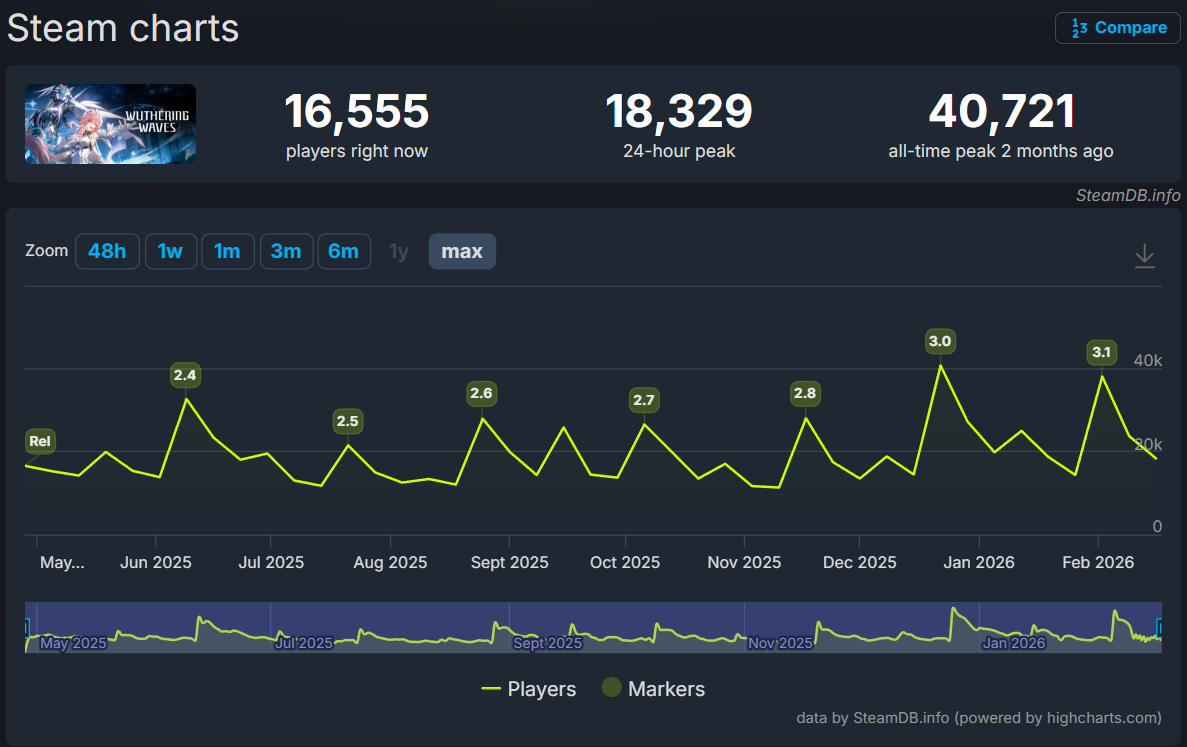
Task: Click the Jul 2025 x-axis label
Action: coord(271,562)
